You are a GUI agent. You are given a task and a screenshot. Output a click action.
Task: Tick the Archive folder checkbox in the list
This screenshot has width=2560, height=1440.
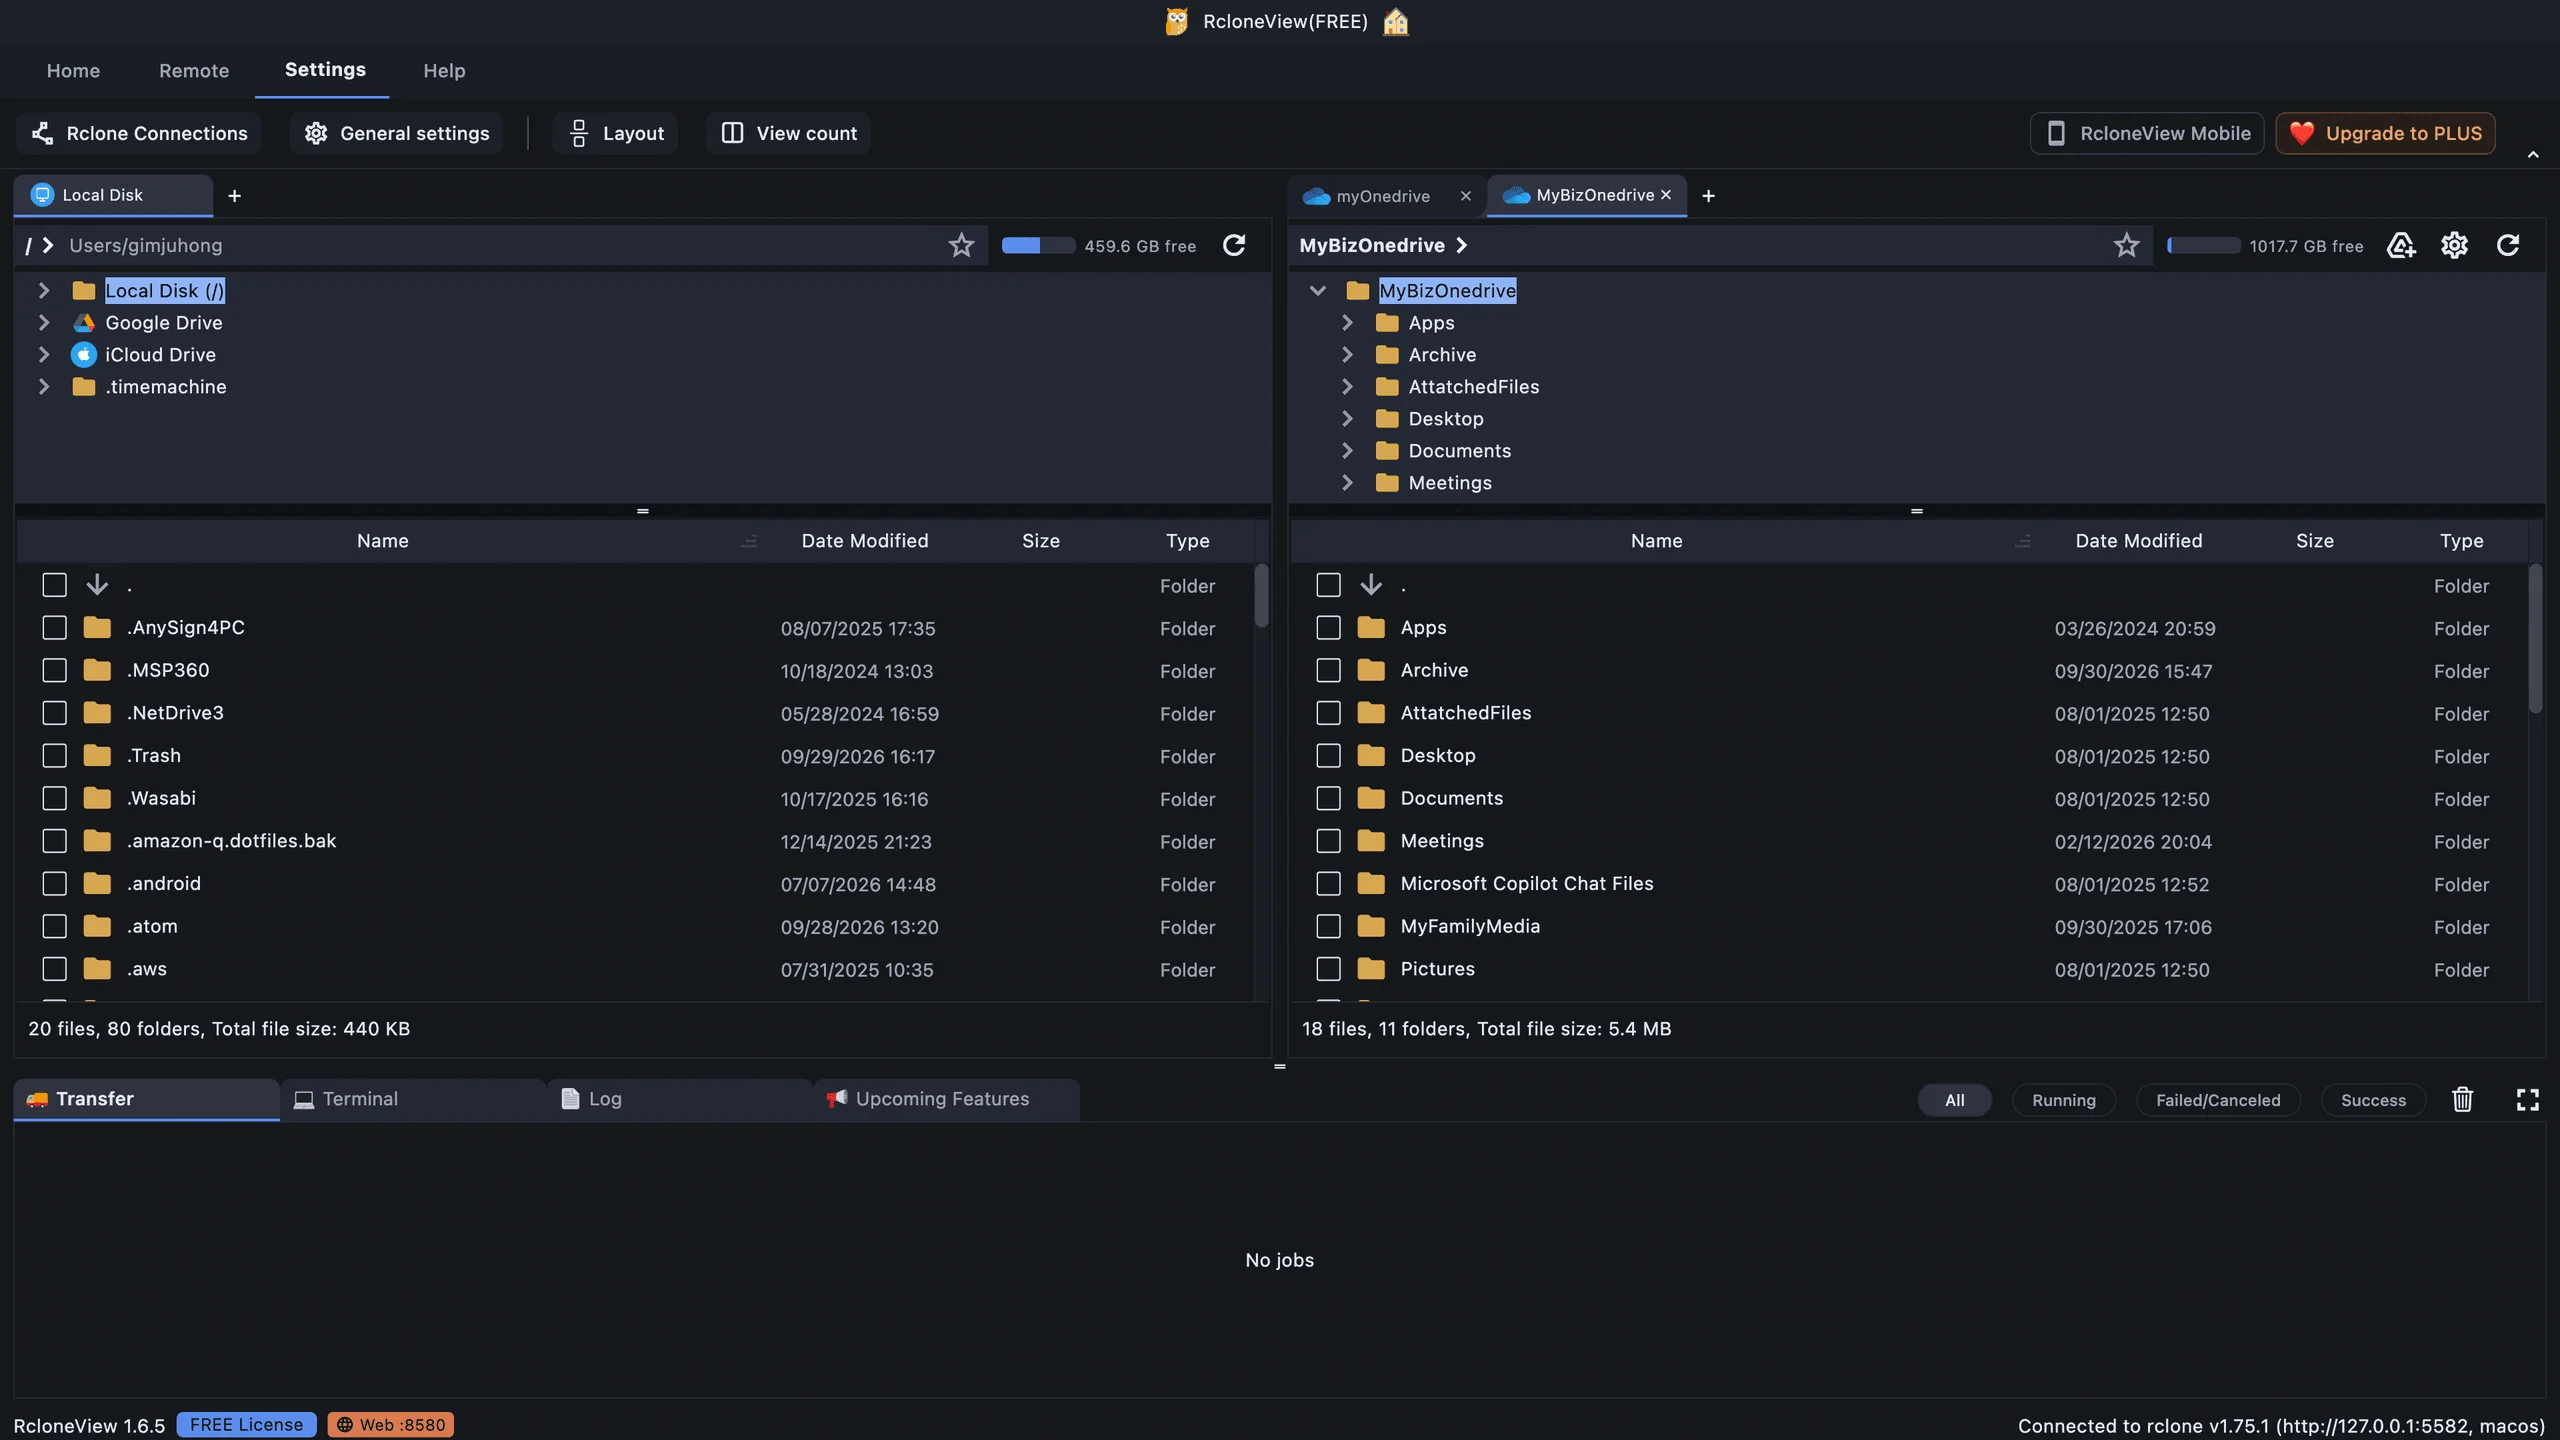[1329, 671]
